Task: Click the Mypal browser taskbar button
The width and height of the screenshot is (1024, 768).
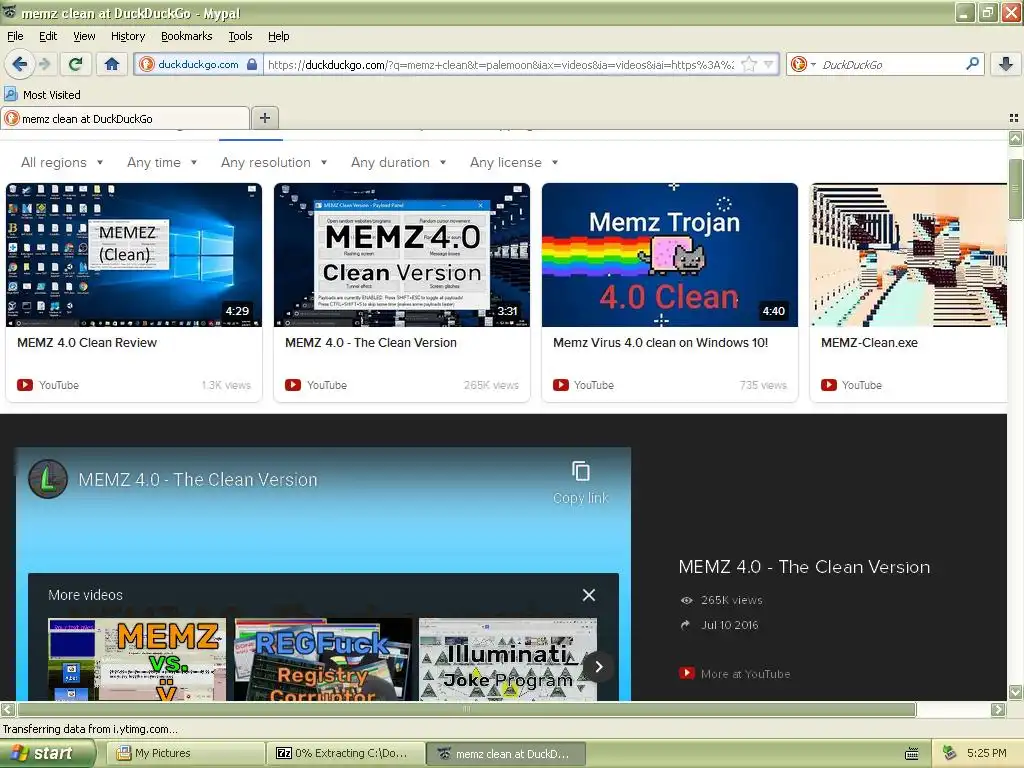Action: click(x=506, y=753)
